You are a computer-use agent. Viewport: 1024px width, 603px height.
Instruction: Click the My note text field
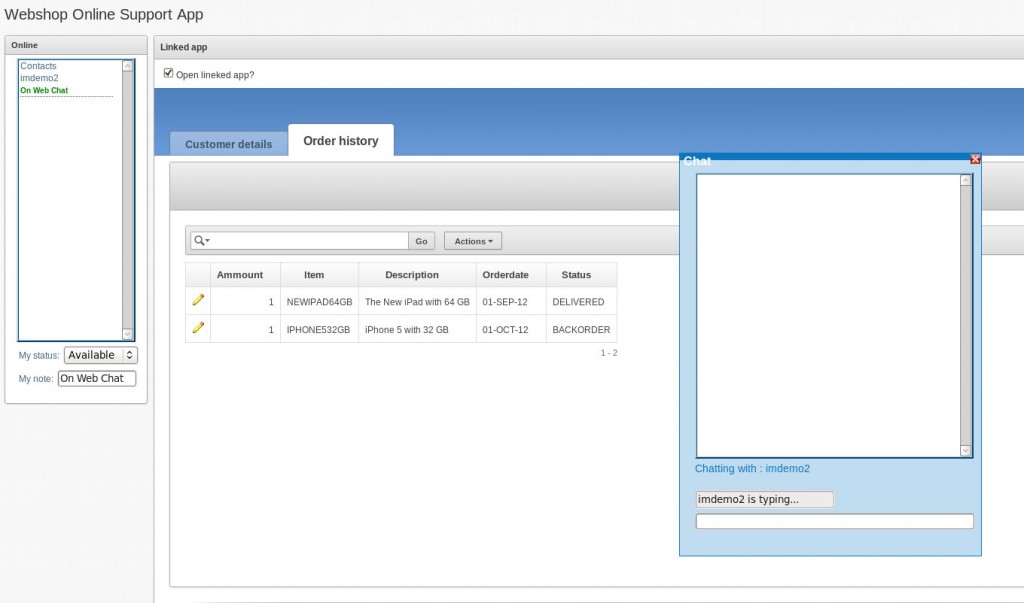point(96,378)
